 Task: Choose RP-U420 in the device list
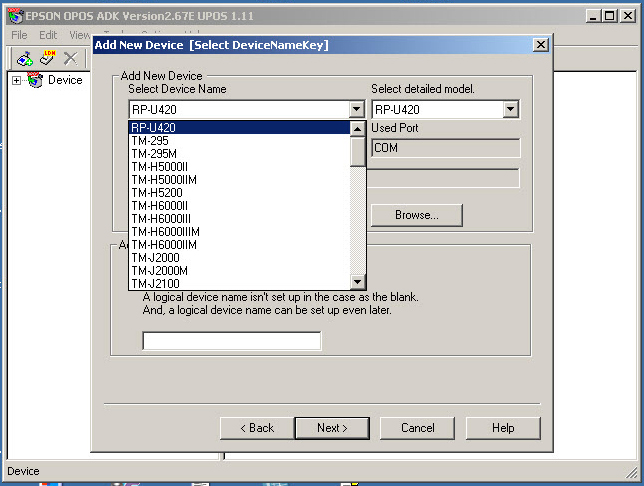[239, 127]
